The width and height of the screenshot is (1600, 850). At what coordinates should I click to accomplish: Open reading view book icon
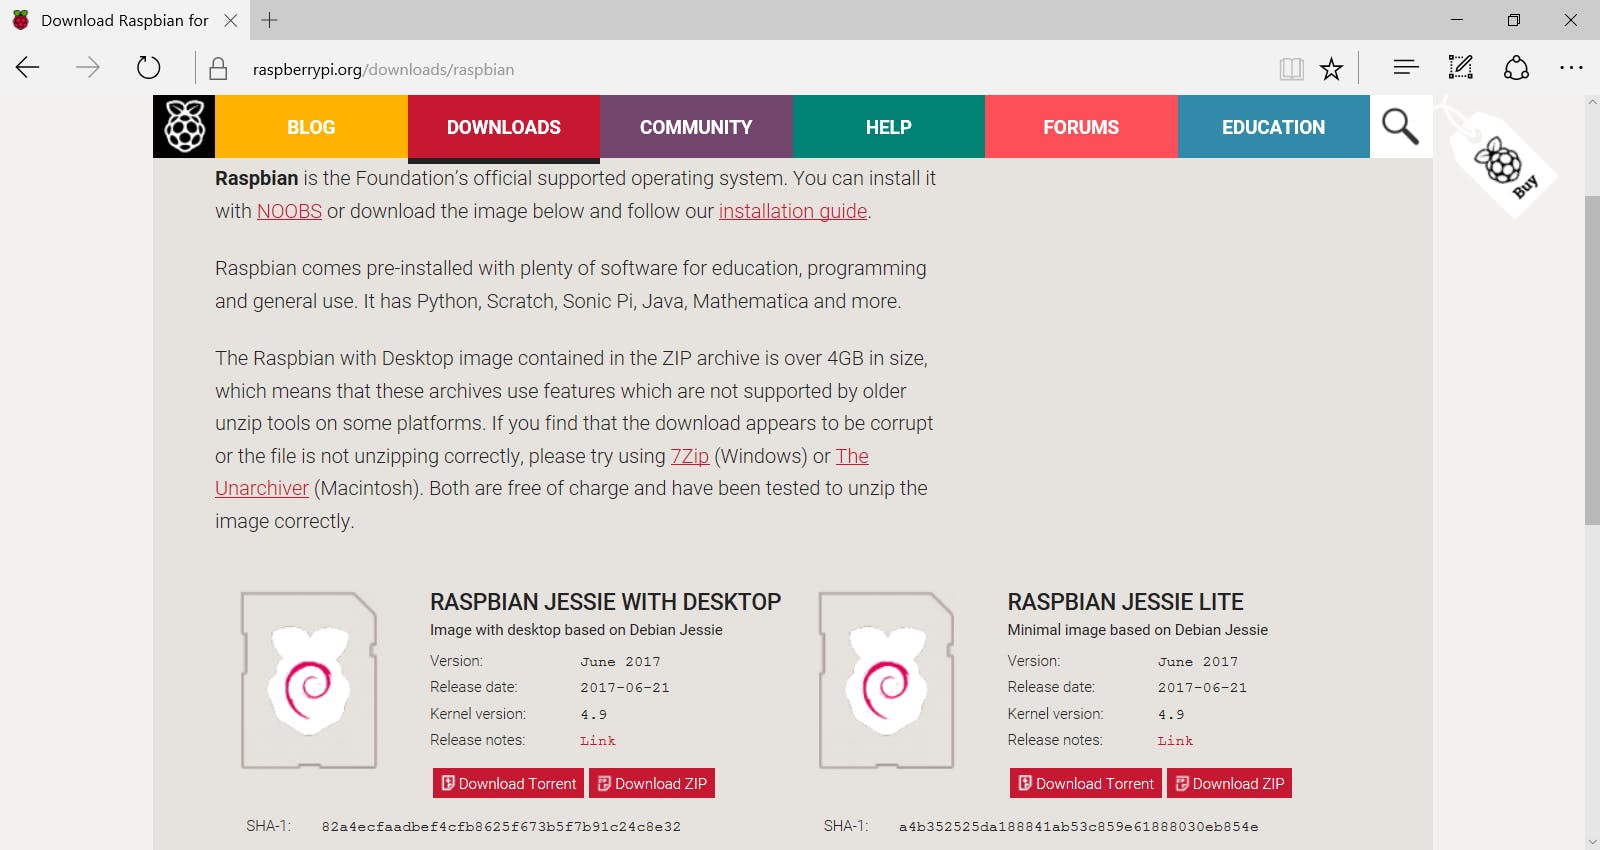click(1291, 69)
